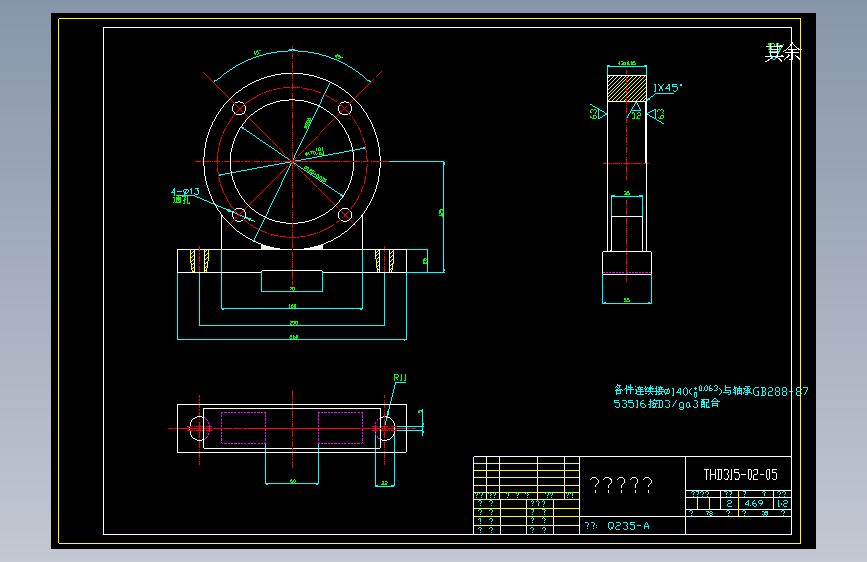
Task: Click the '4-Ø13' hole callout
Action: (185, 192)
